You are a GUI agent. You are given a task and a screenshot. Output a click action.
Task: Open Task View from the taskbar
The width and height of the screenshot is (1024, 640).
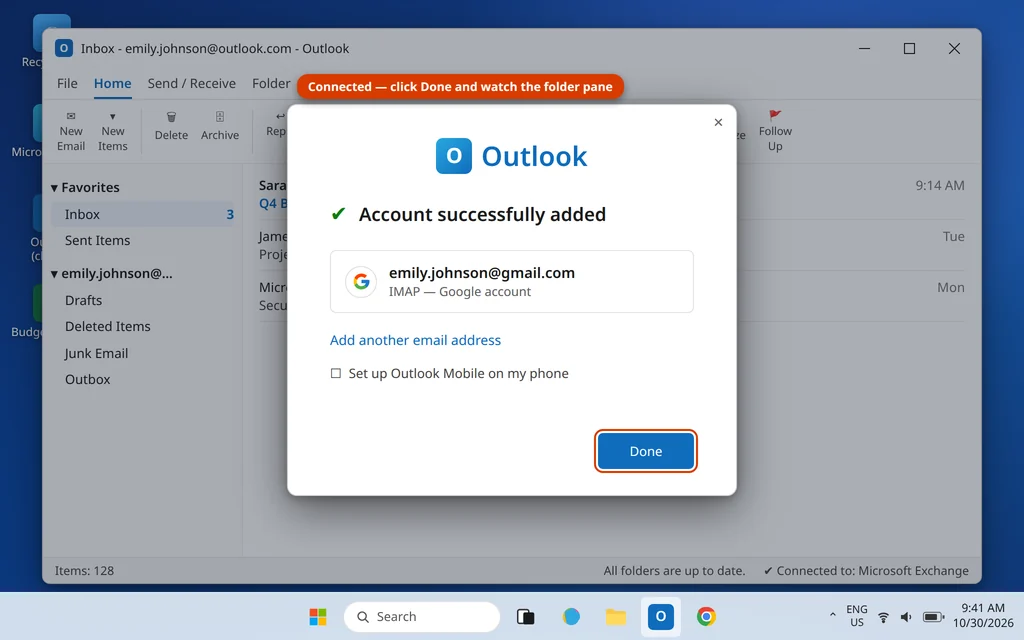click(526, 616)
